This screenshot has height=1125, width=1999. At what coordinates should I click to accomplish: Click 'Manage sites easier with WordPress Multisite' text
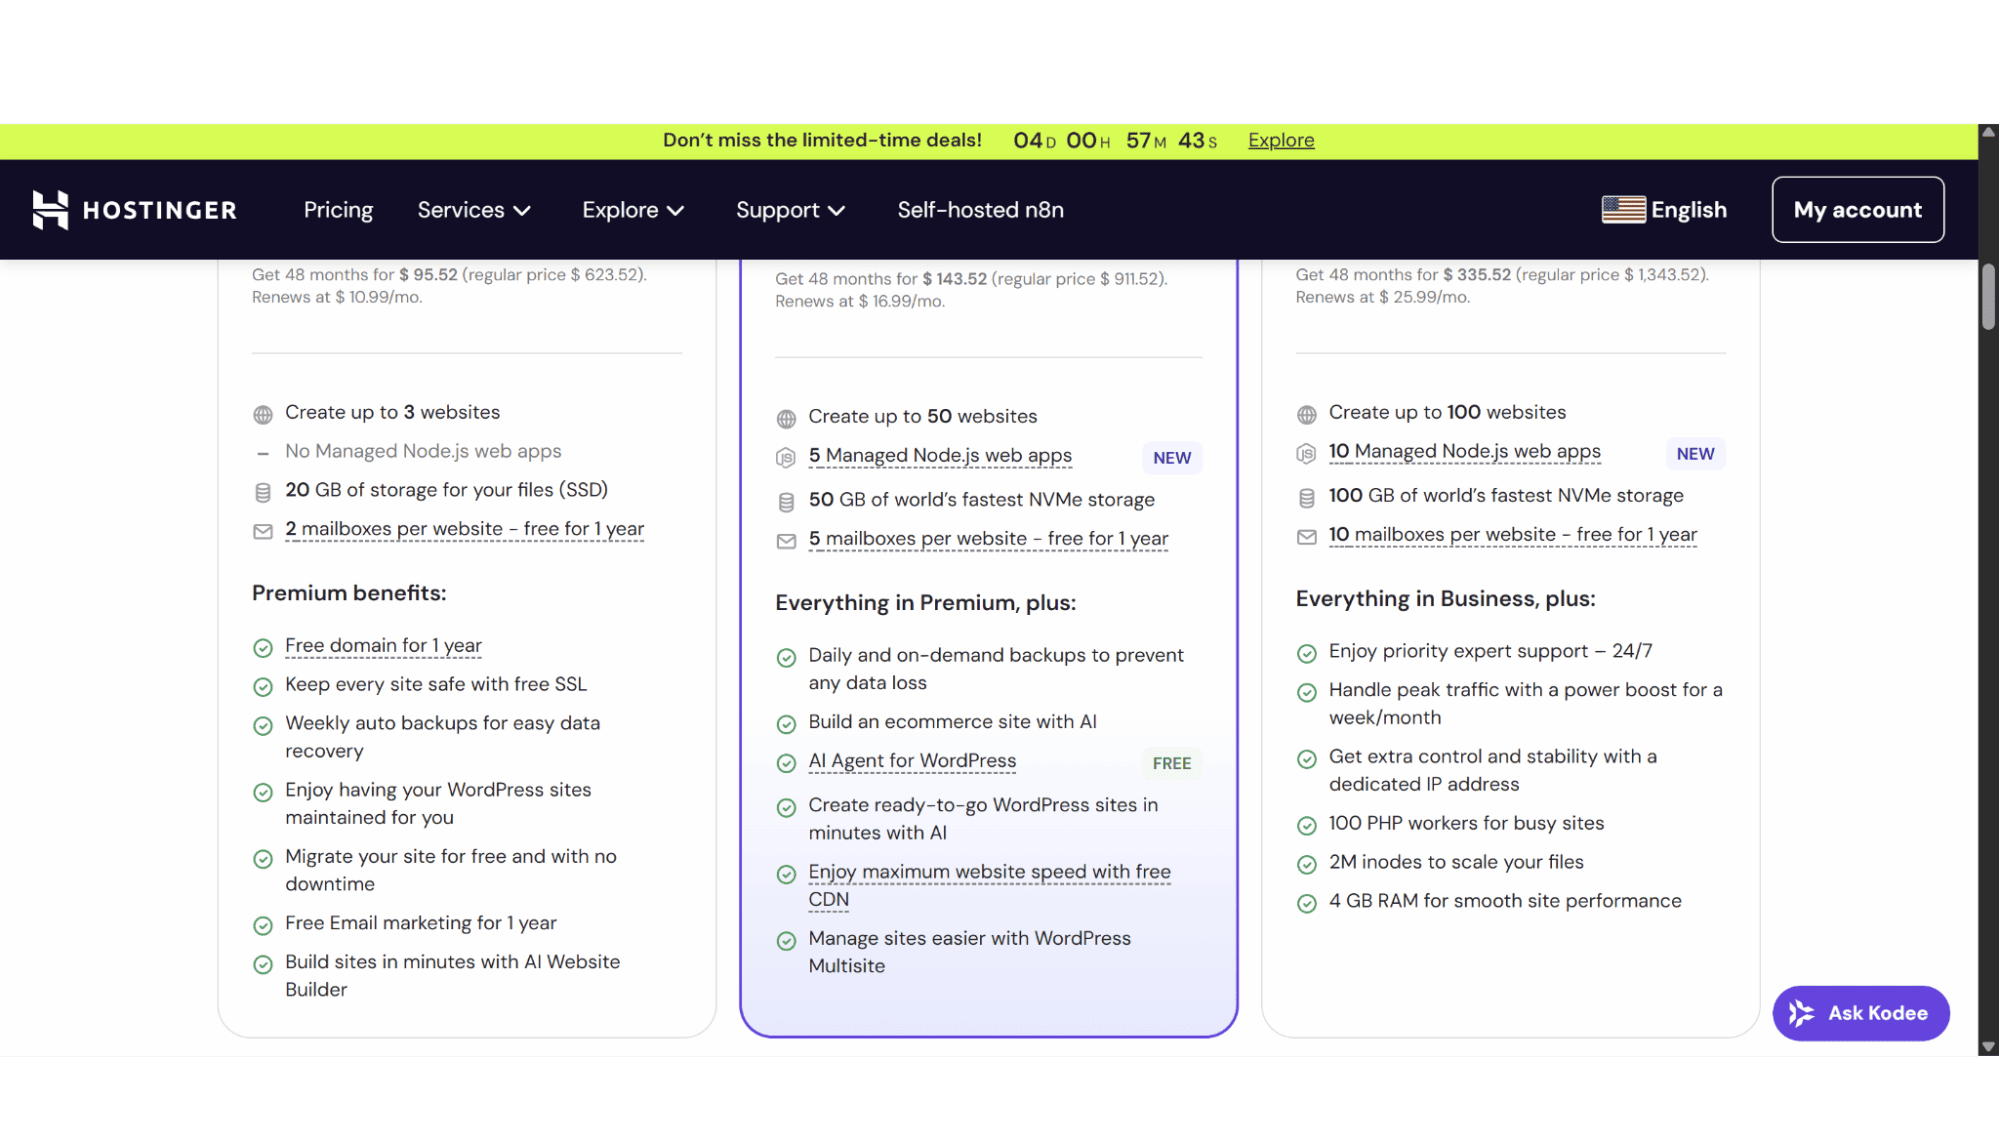[x=969, y=952]
